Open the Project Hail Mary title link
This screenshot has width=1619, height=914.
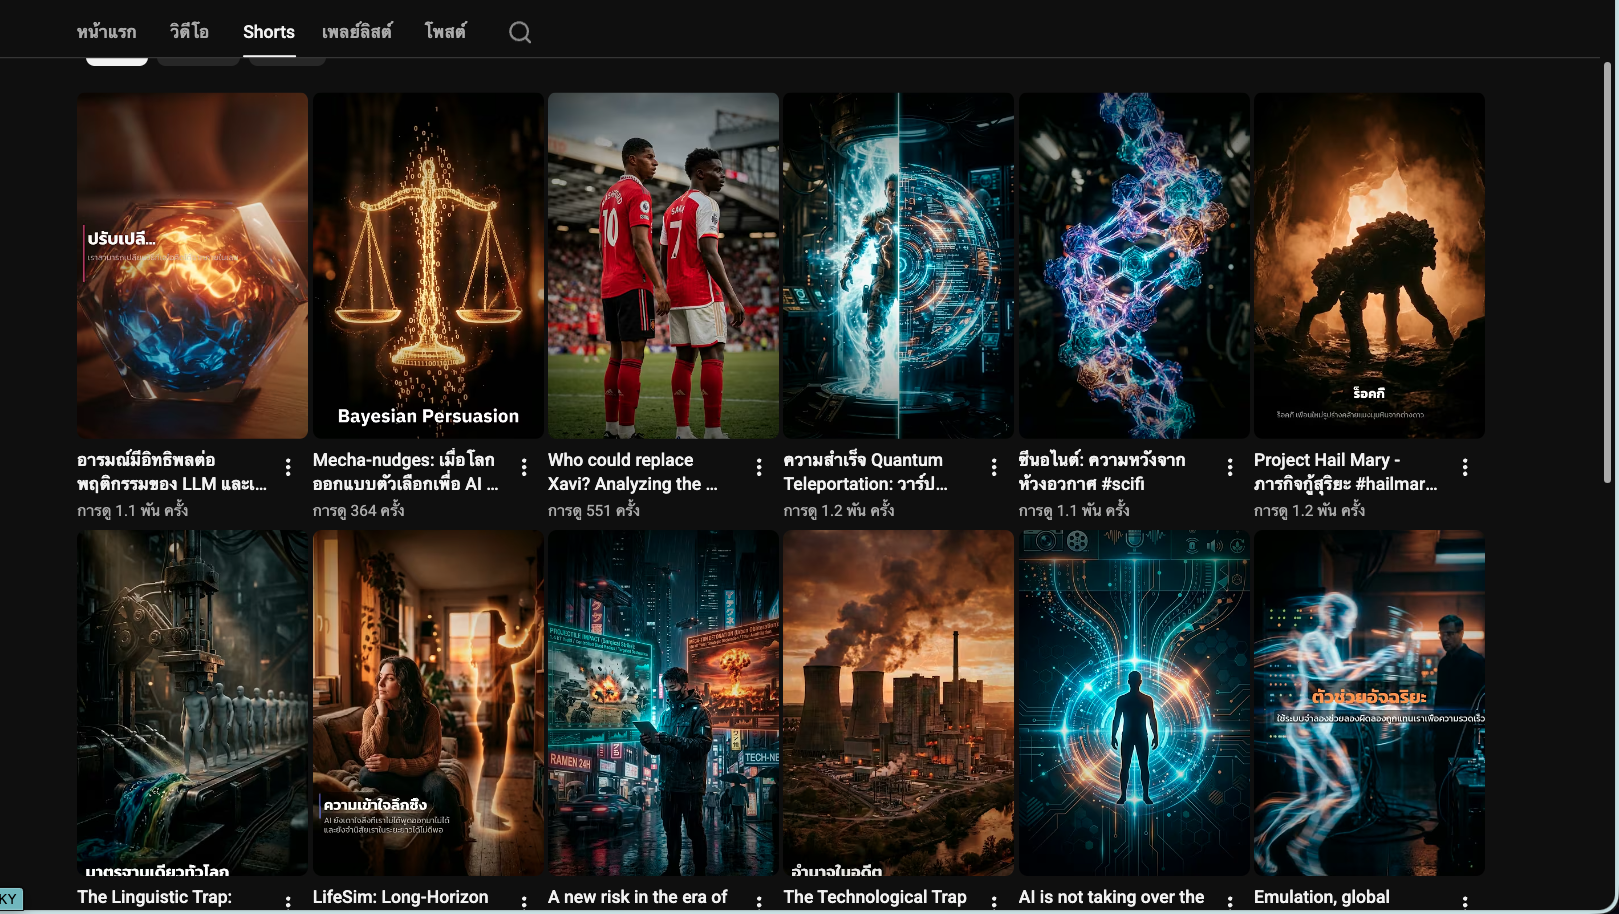(1344, 472)
